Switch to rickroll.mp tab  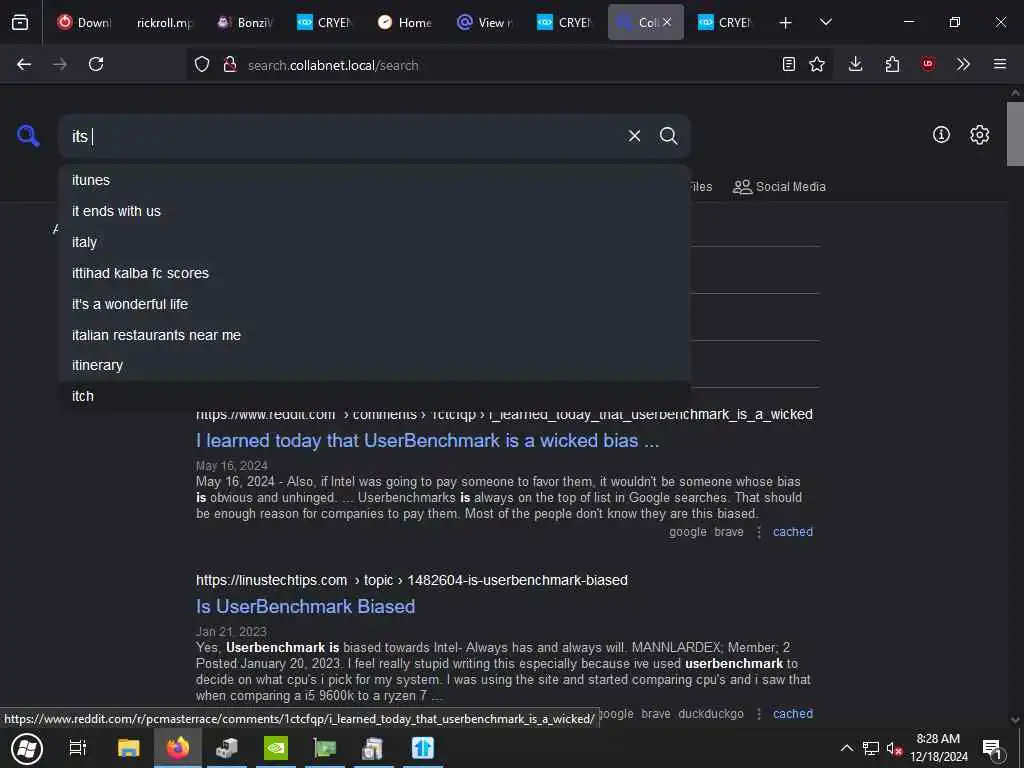[x=165, y=22]
